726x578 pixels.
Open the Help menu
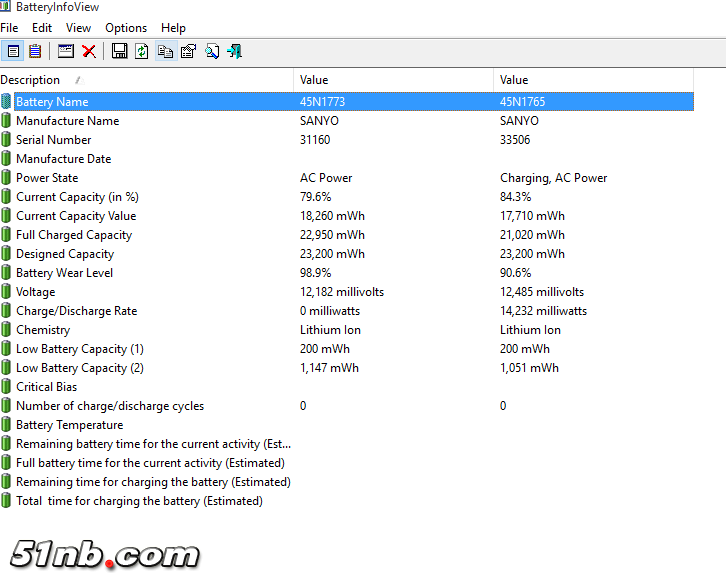(x=173, y=28)
